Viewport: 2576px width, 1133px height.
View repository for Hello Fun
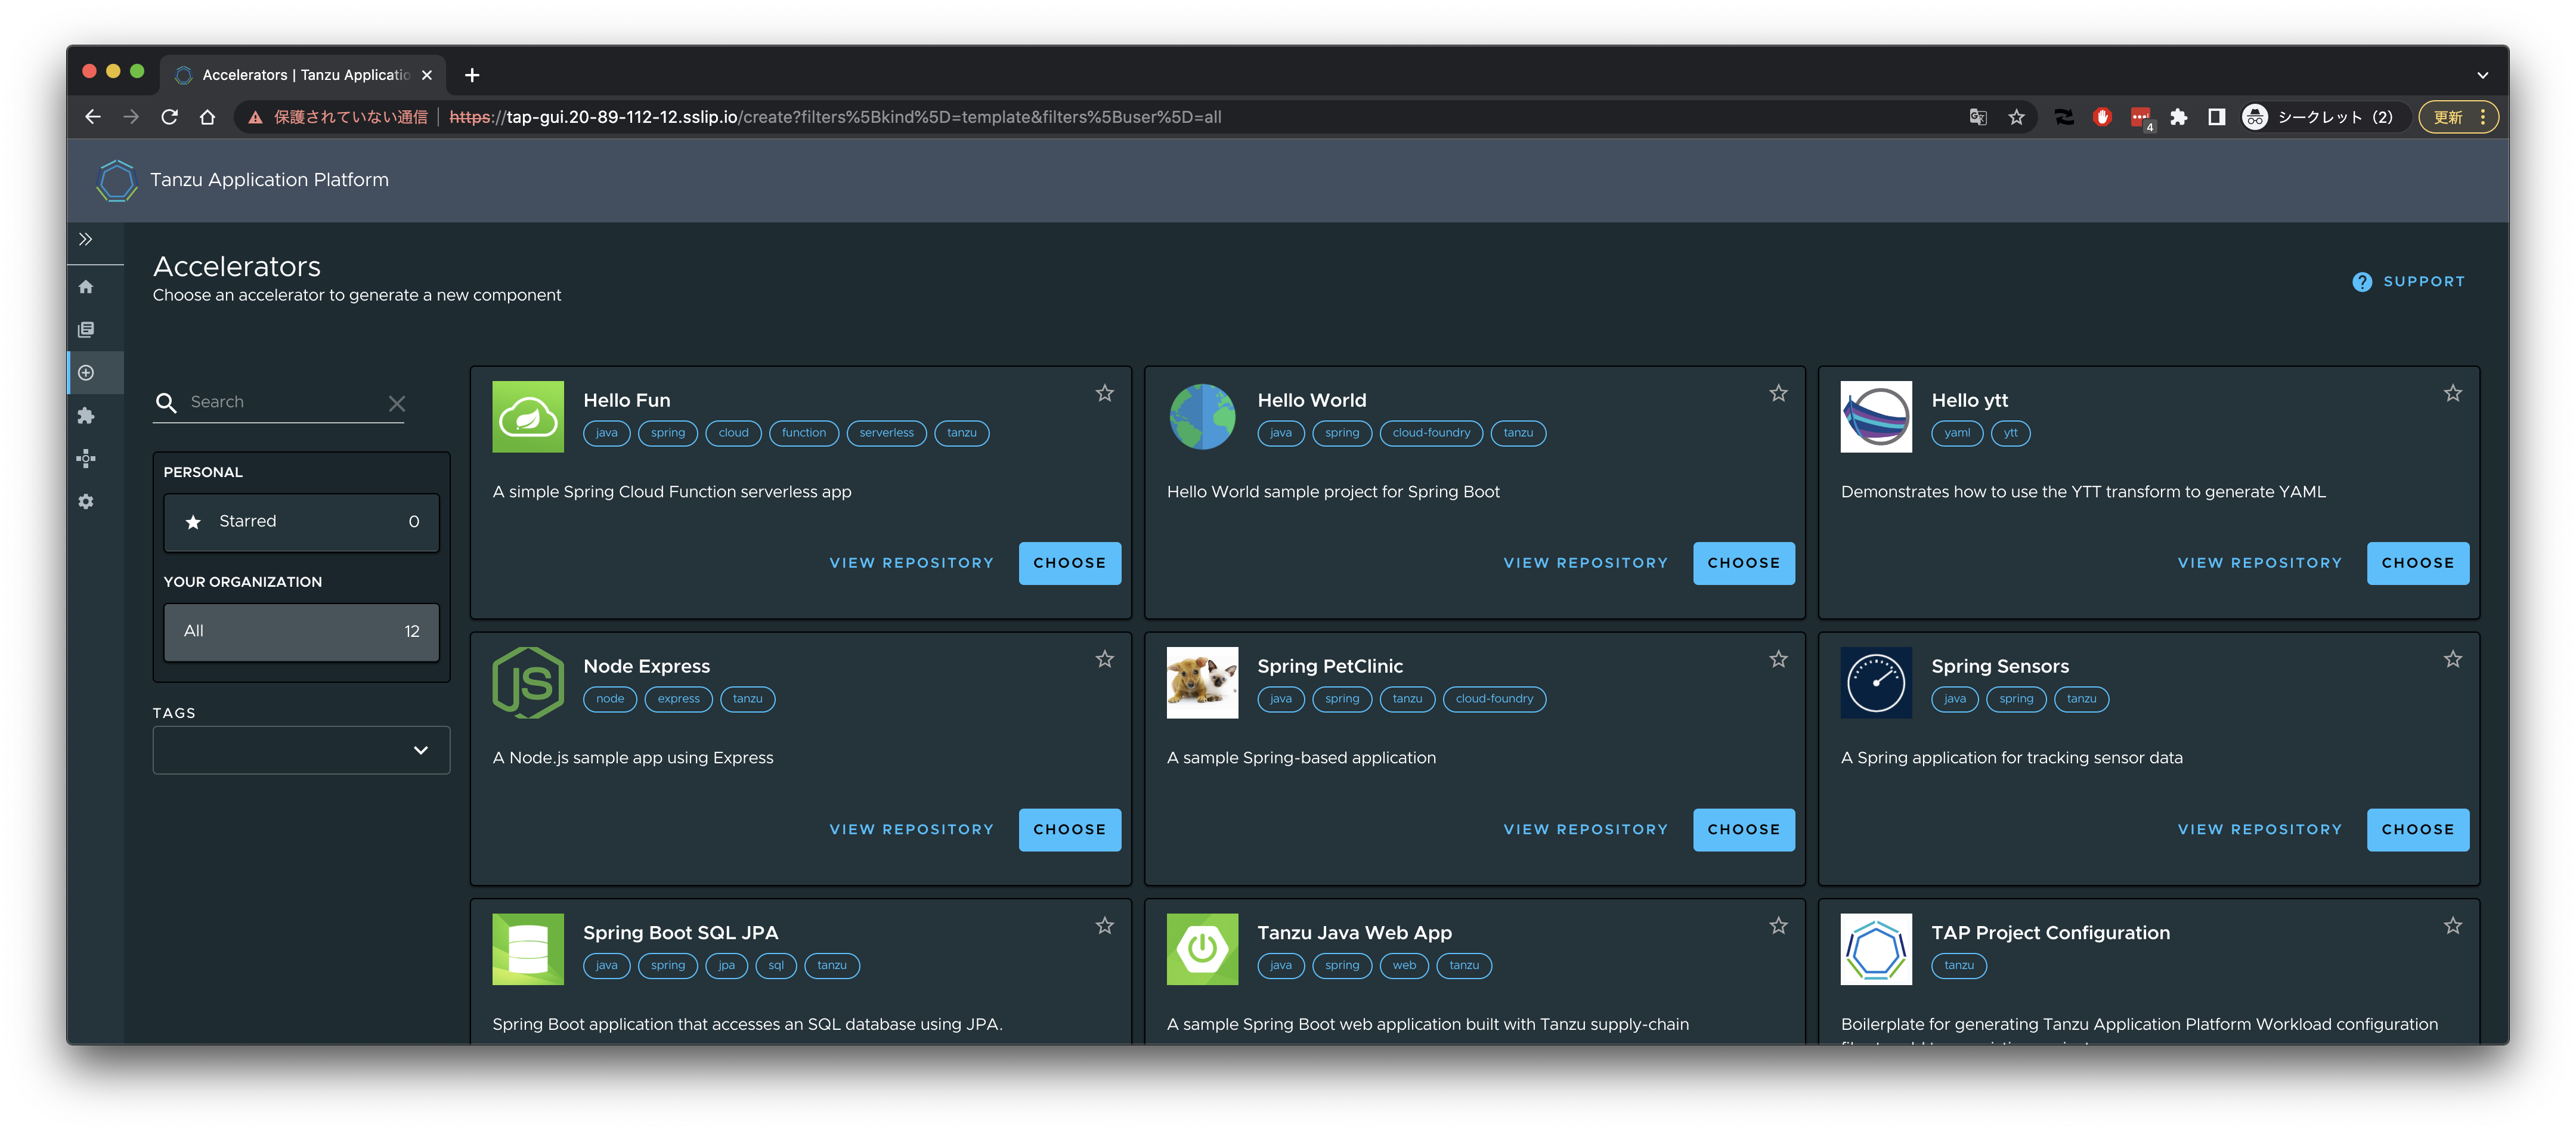pyautogui.click(x=911, y=563)
